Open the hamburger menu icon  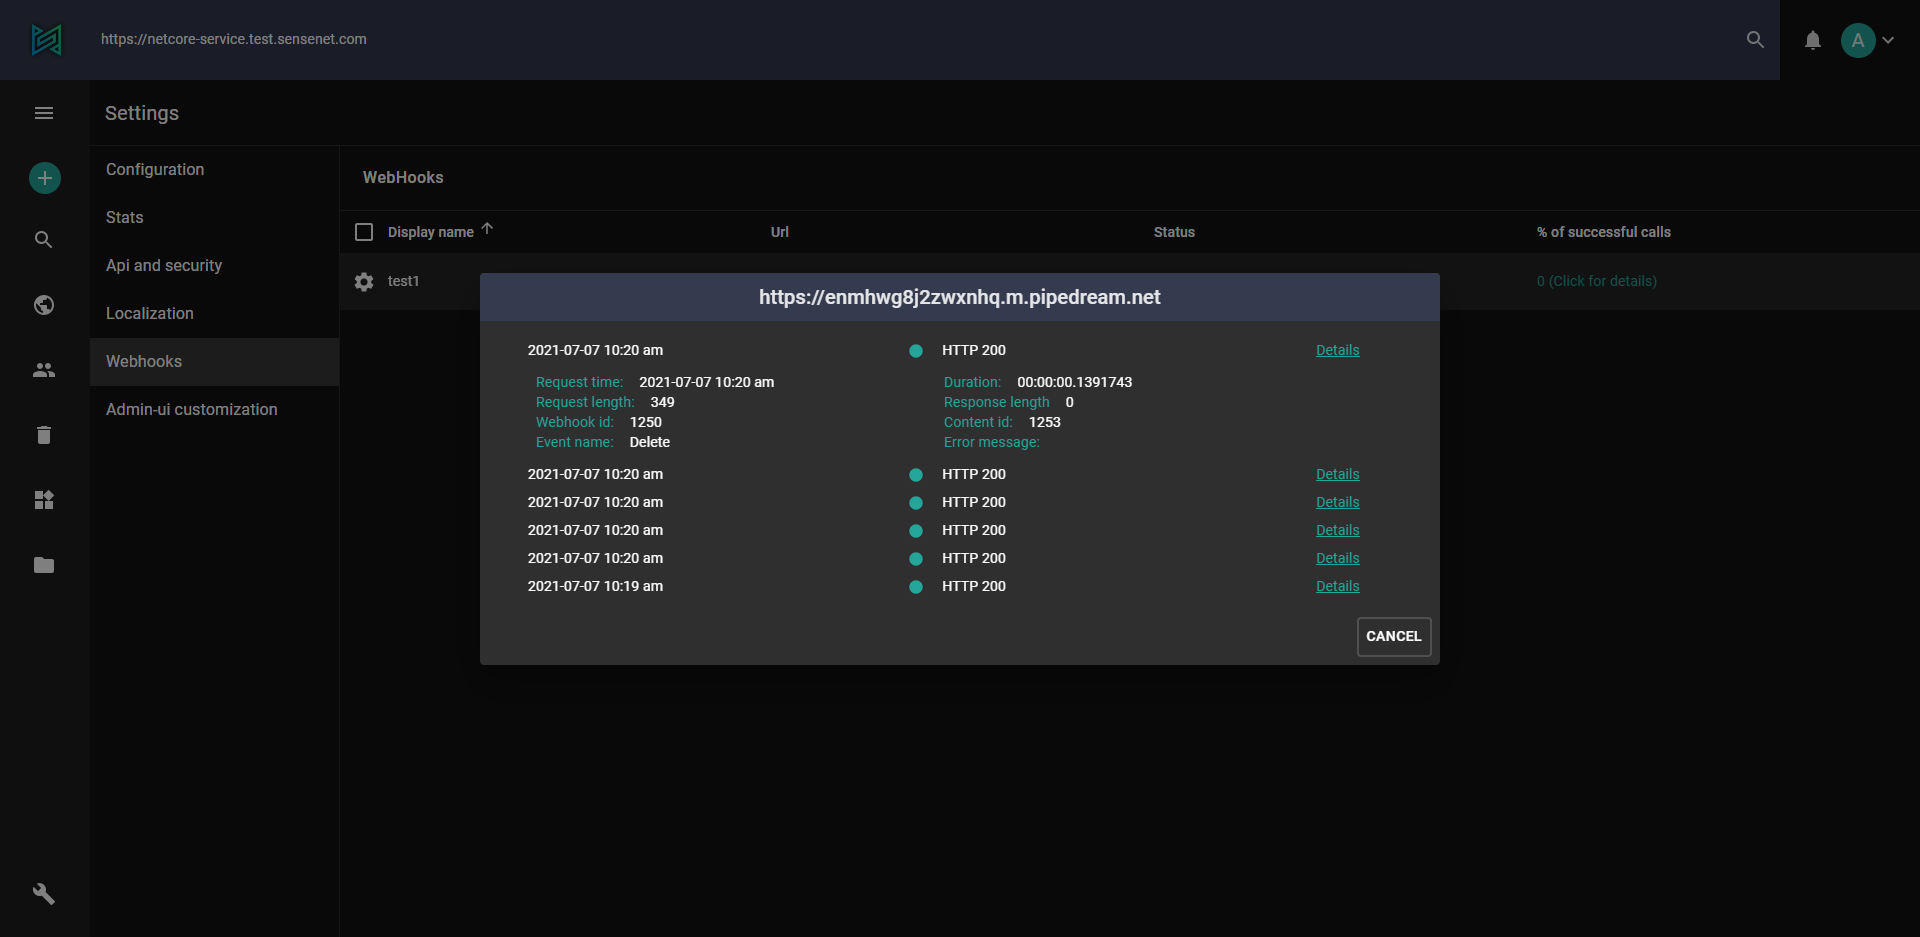pyautogui.click(x=44, y=113)
